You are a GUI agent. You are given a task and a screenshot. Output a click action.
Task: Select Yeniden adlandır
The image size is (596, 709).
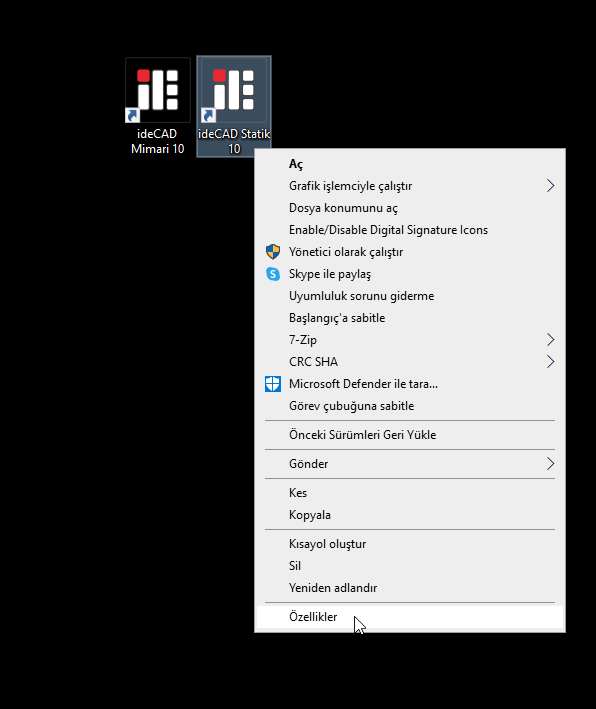(x=410, y=588)
